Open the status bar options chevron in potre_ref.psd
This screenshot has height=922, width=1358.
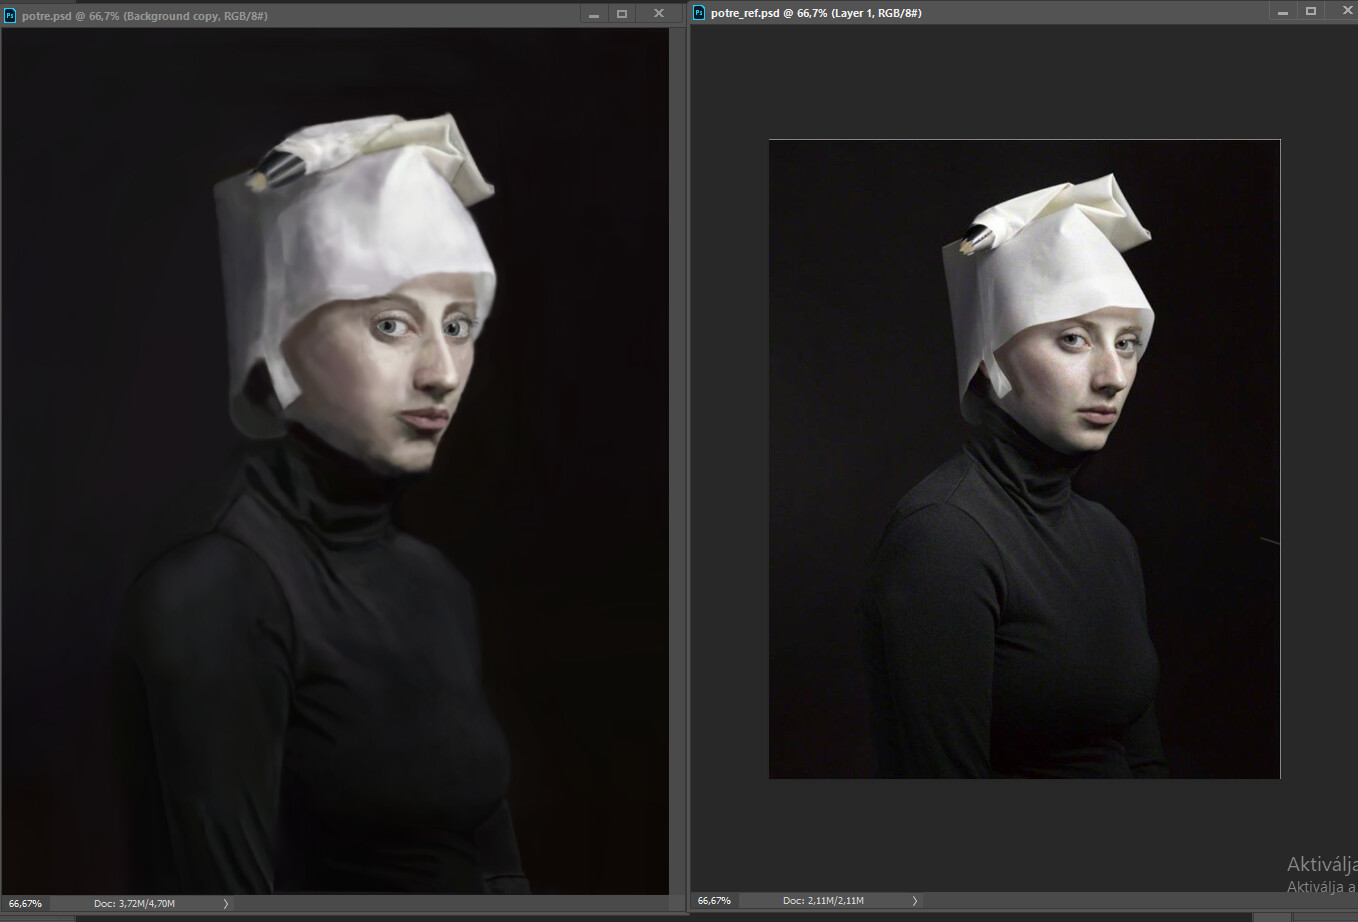pos(914,900)
